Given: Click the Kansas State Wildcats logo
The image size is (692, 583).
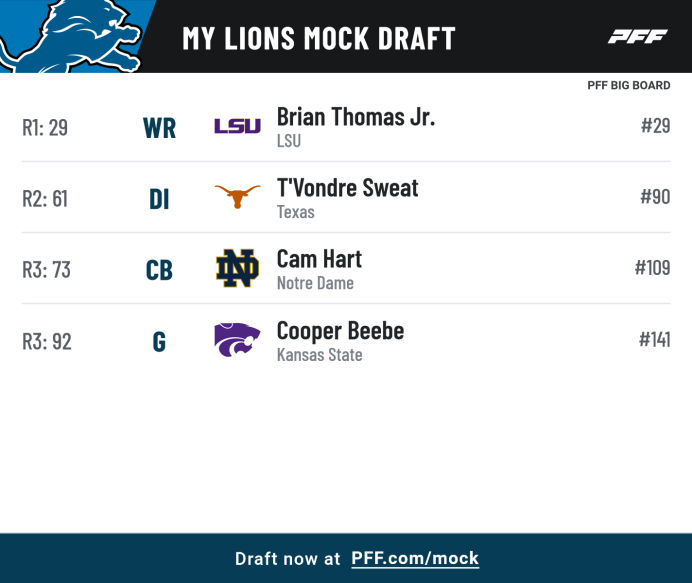Looking at the screenshot, I should pos(237,340).
